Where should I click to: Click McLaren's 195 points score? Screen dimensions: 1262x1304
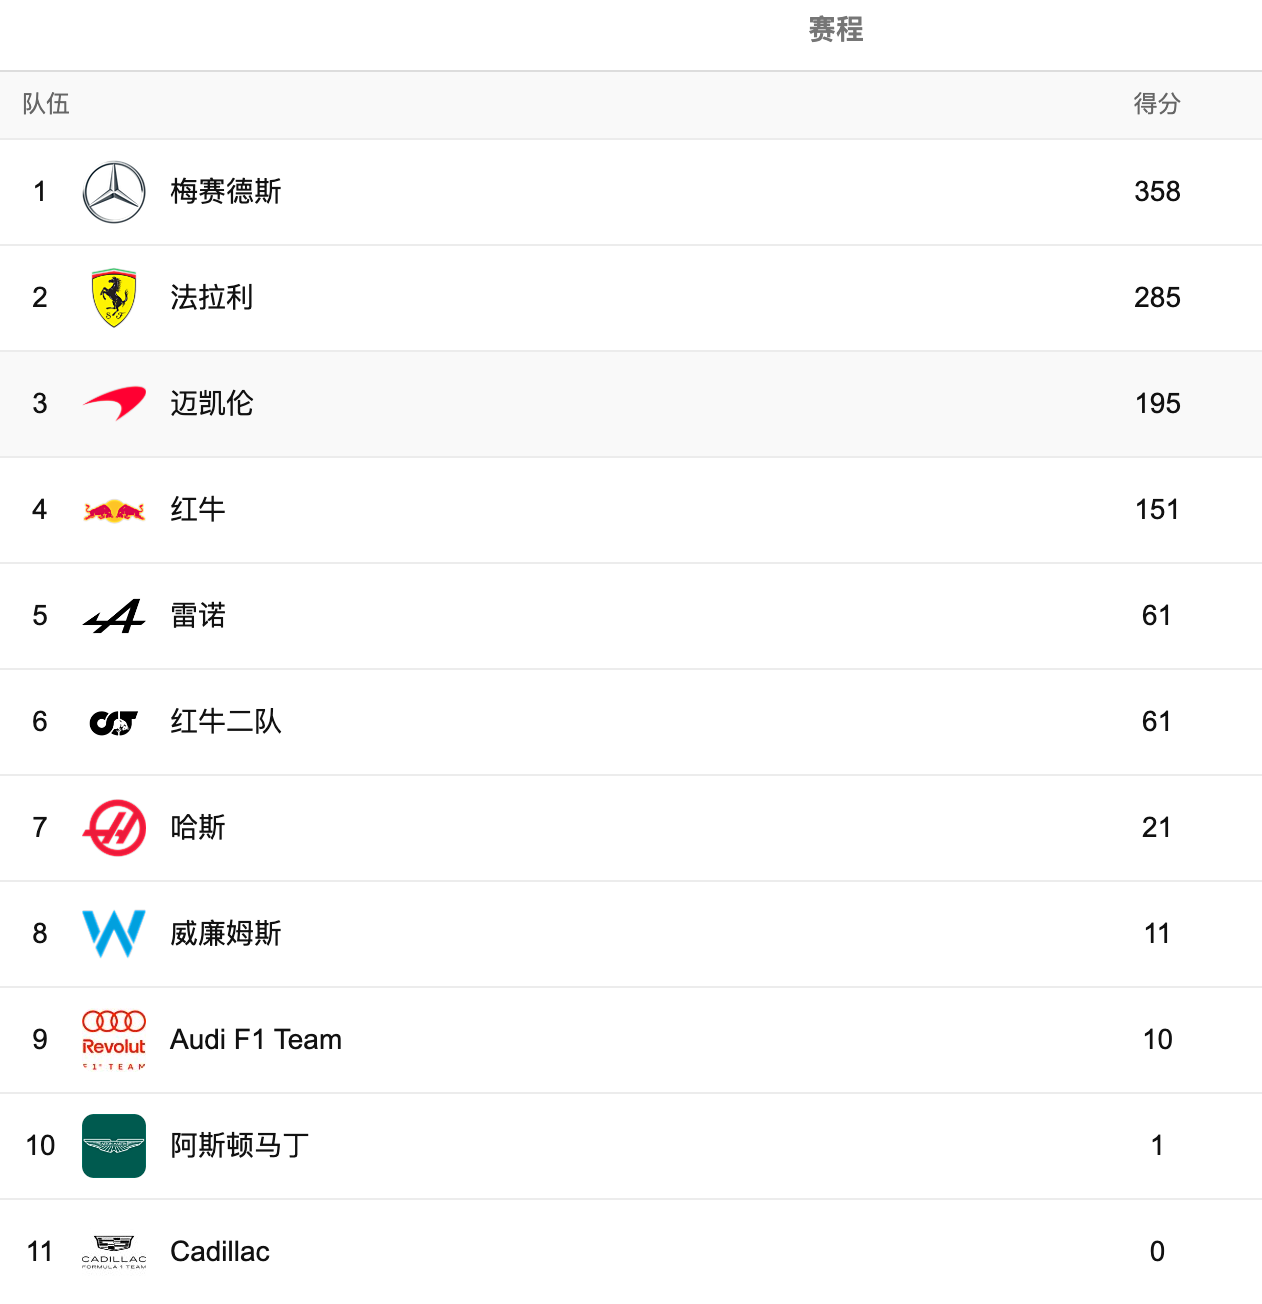pos(1158,403)
